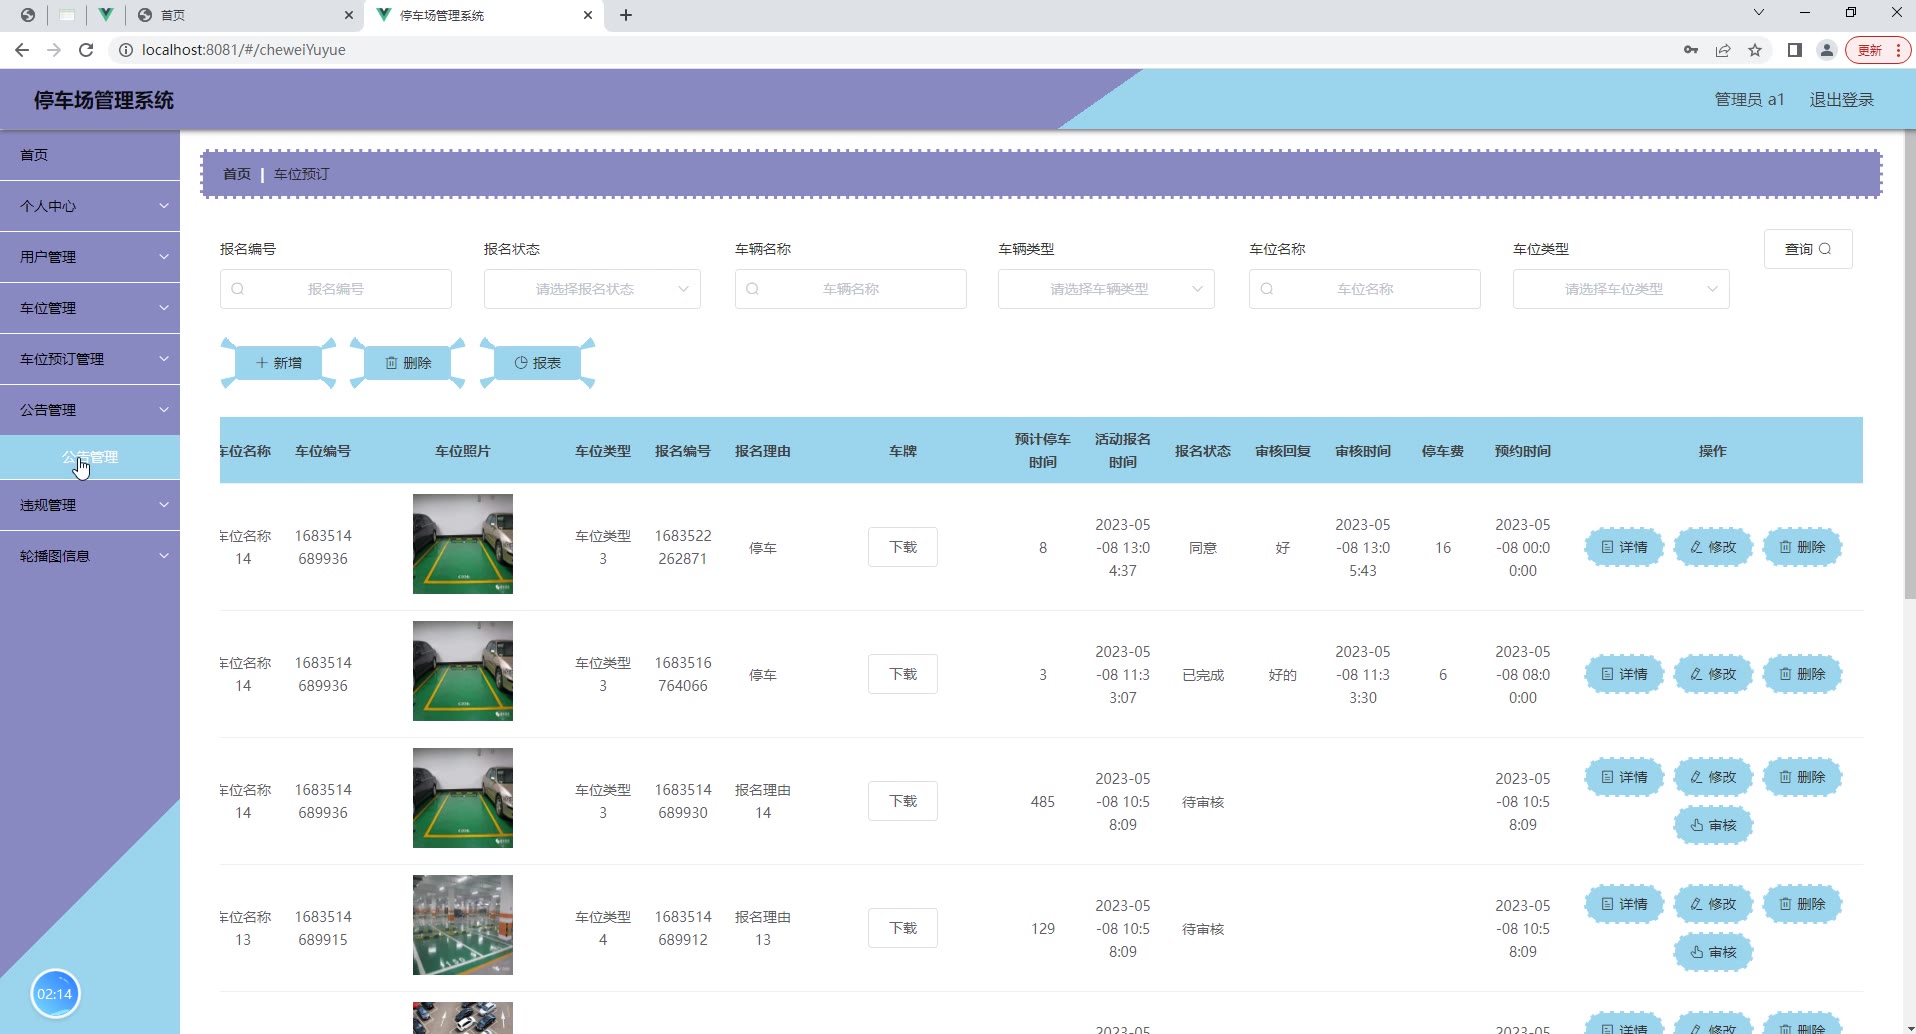Expand 违规管理 sidebar menu
This screenshot has height=1034, width=1916.
pyautogui.click(x=90, y=505)
